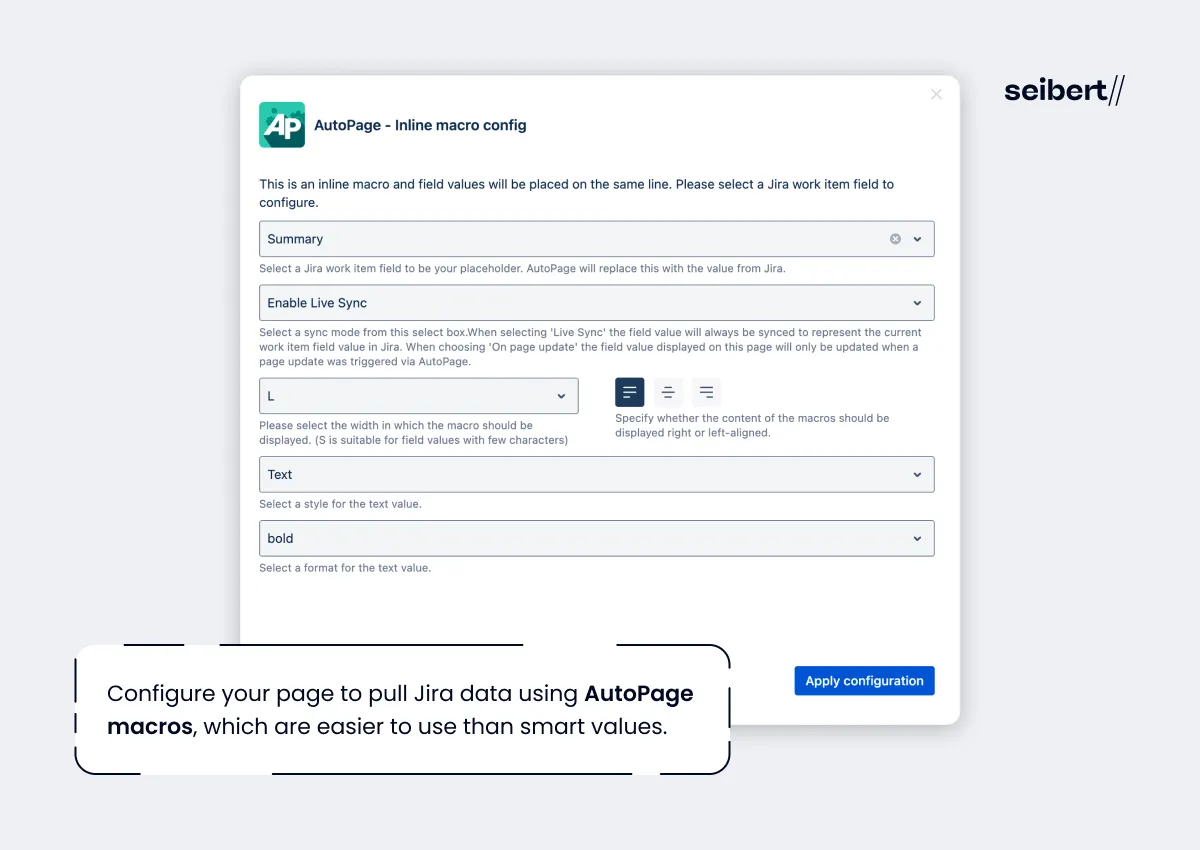Click the 'Select a sync mode' help text
Image resolution: width=1200 pixels, height=850 pixels.
tap(590, 347)
